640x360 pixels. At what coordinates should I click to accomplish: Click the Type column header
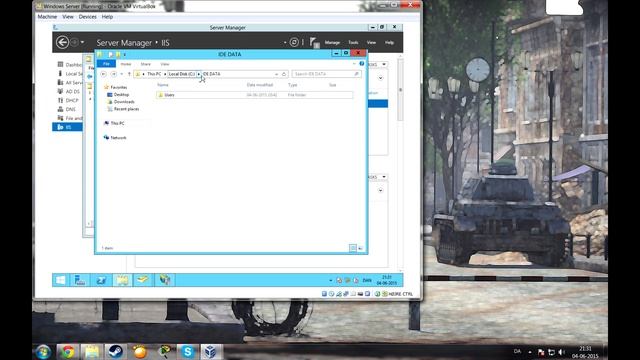click(293, 85)
